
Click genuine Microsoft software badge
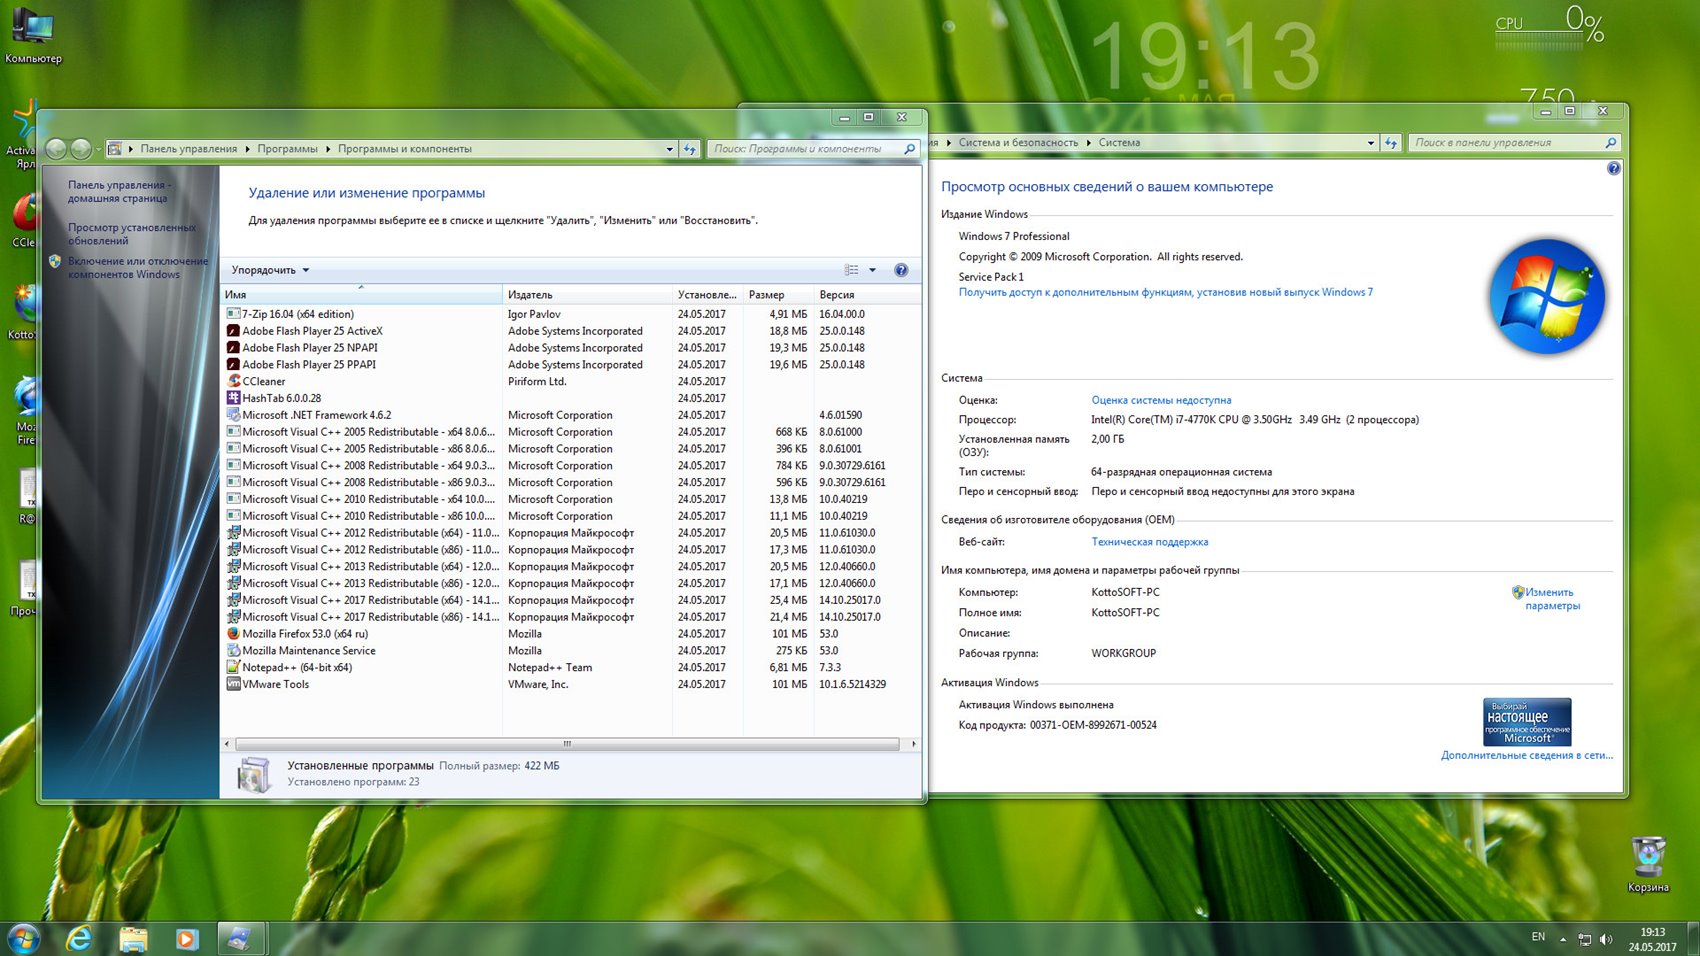(1527, 722)
